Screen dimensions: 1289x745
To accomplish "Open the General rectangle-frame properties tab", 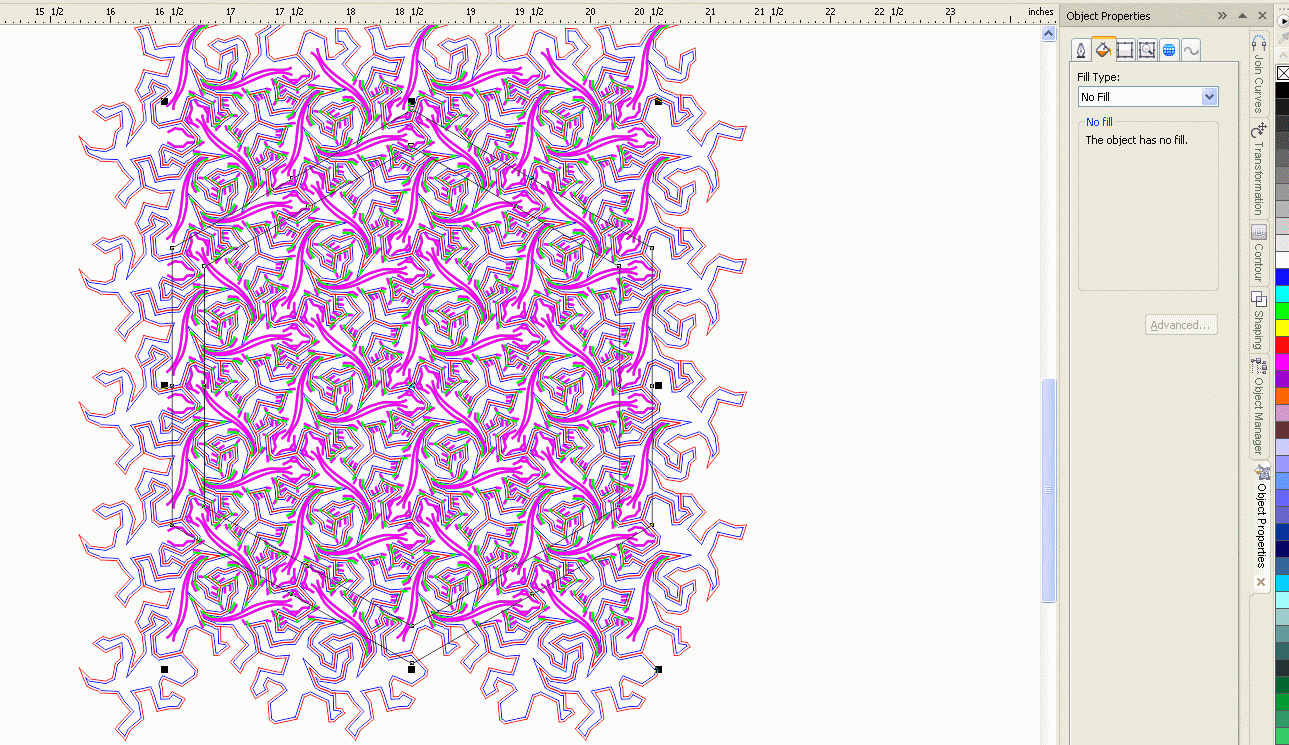I will 1125,50.
